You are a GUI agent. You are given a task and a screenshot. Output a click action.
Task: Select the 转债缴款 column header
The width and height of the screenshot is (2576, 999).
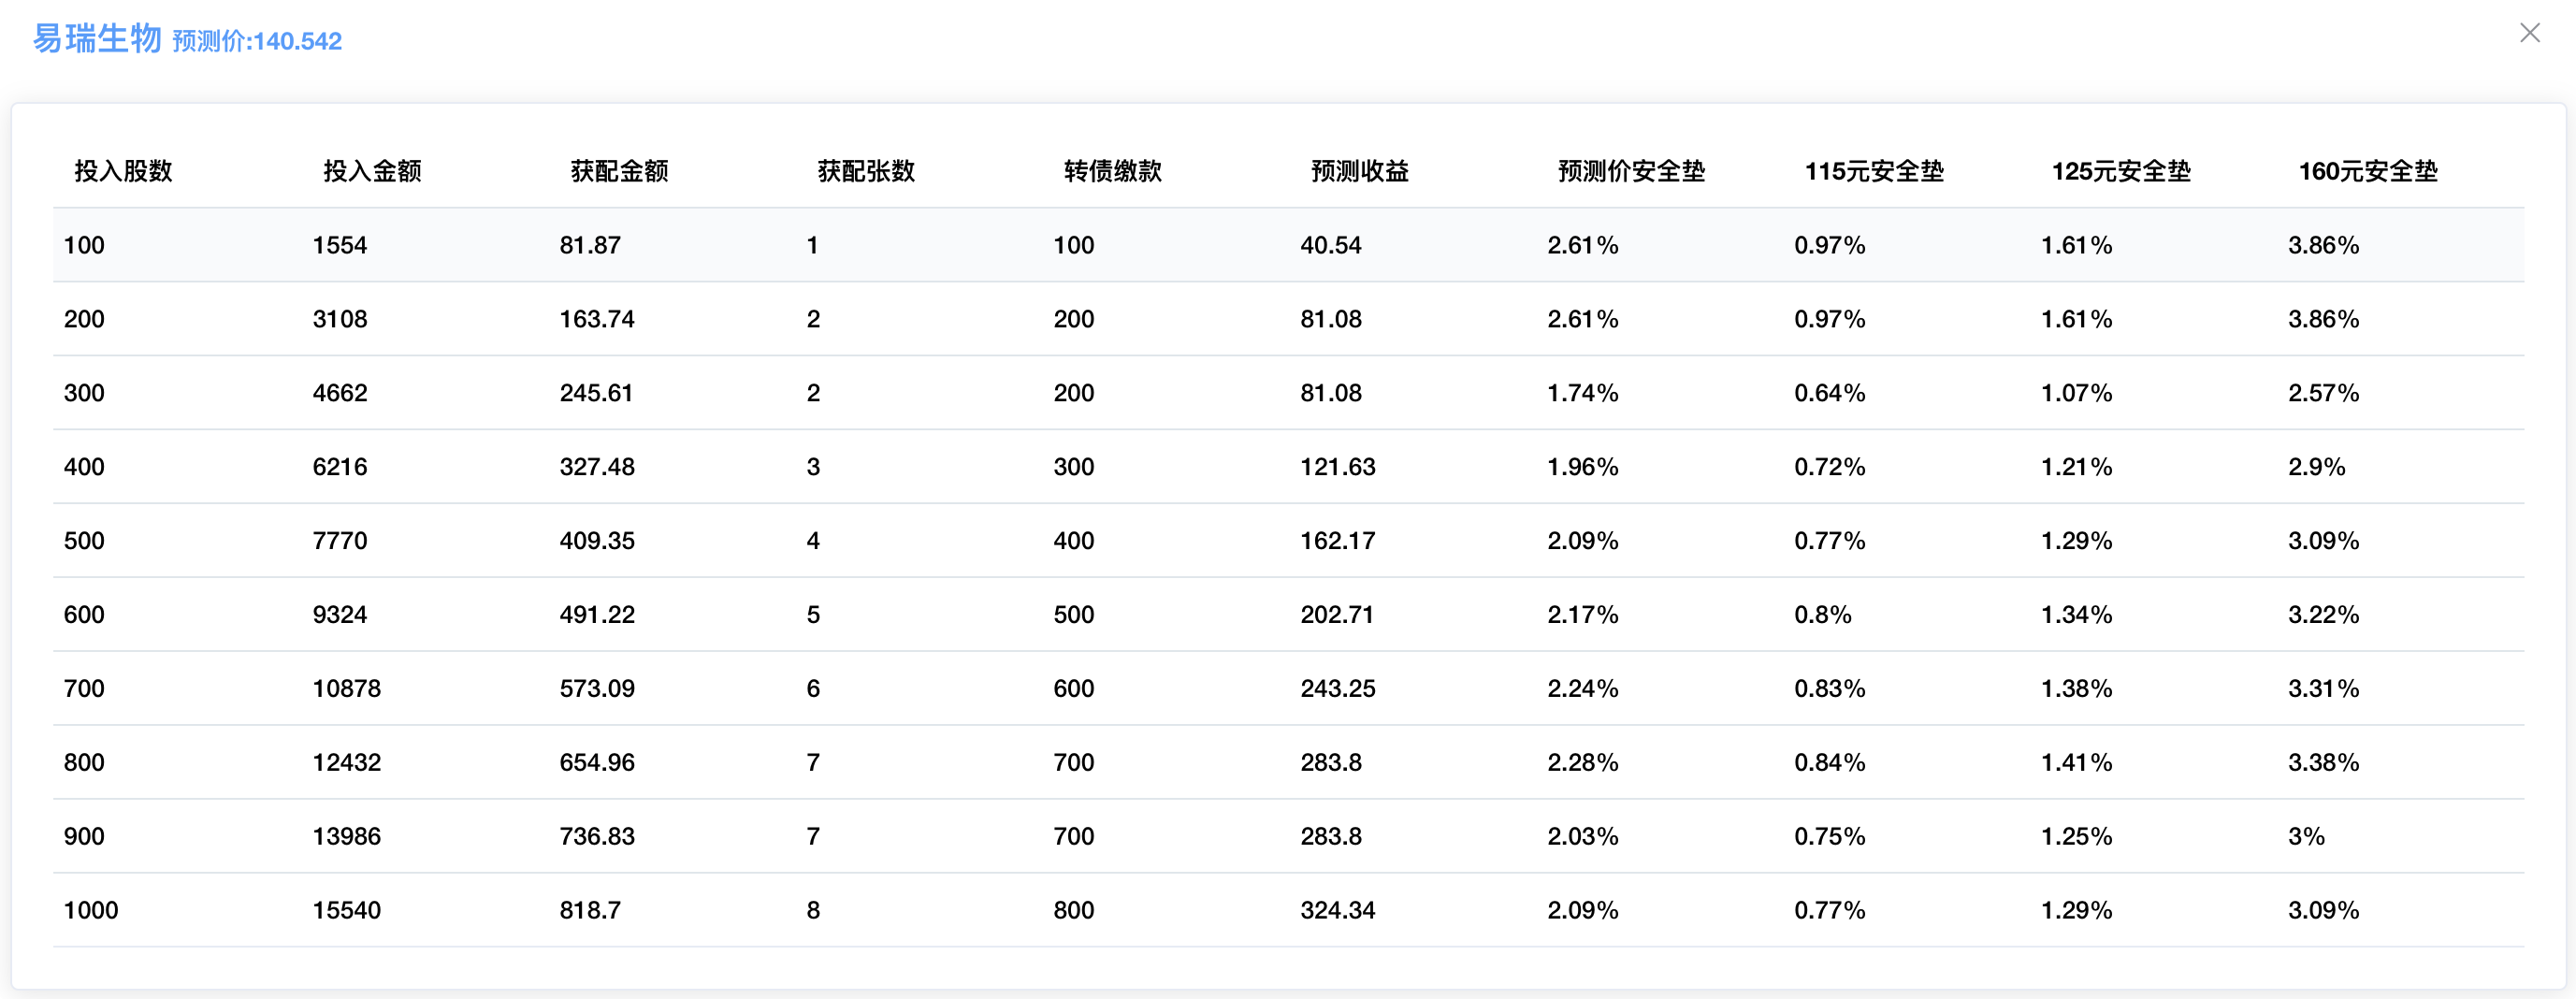point(1113,171)
